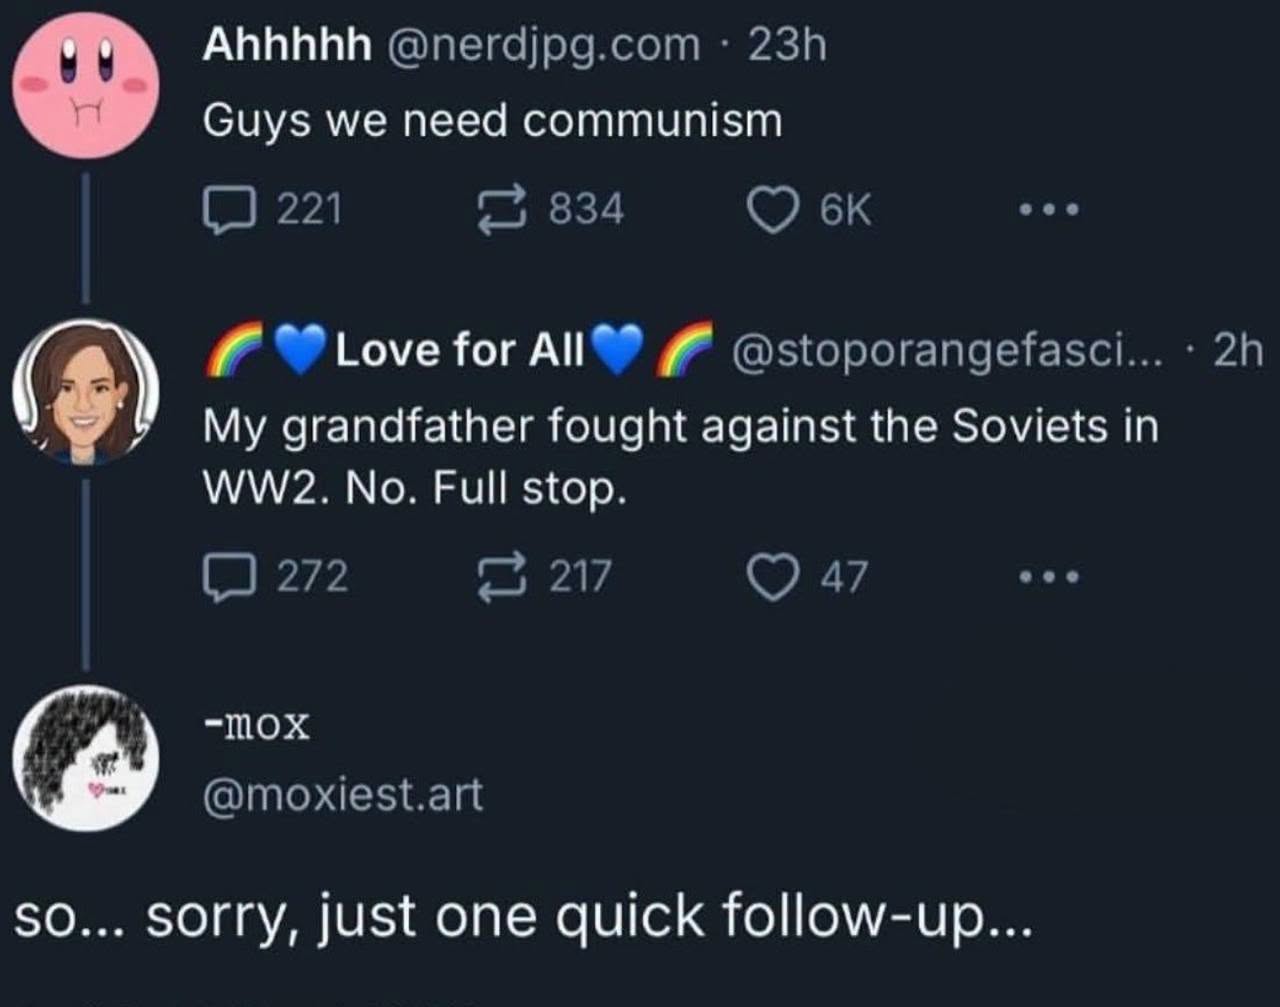
Task: Open -mox's profile picture
Action: tap(88, 760)
